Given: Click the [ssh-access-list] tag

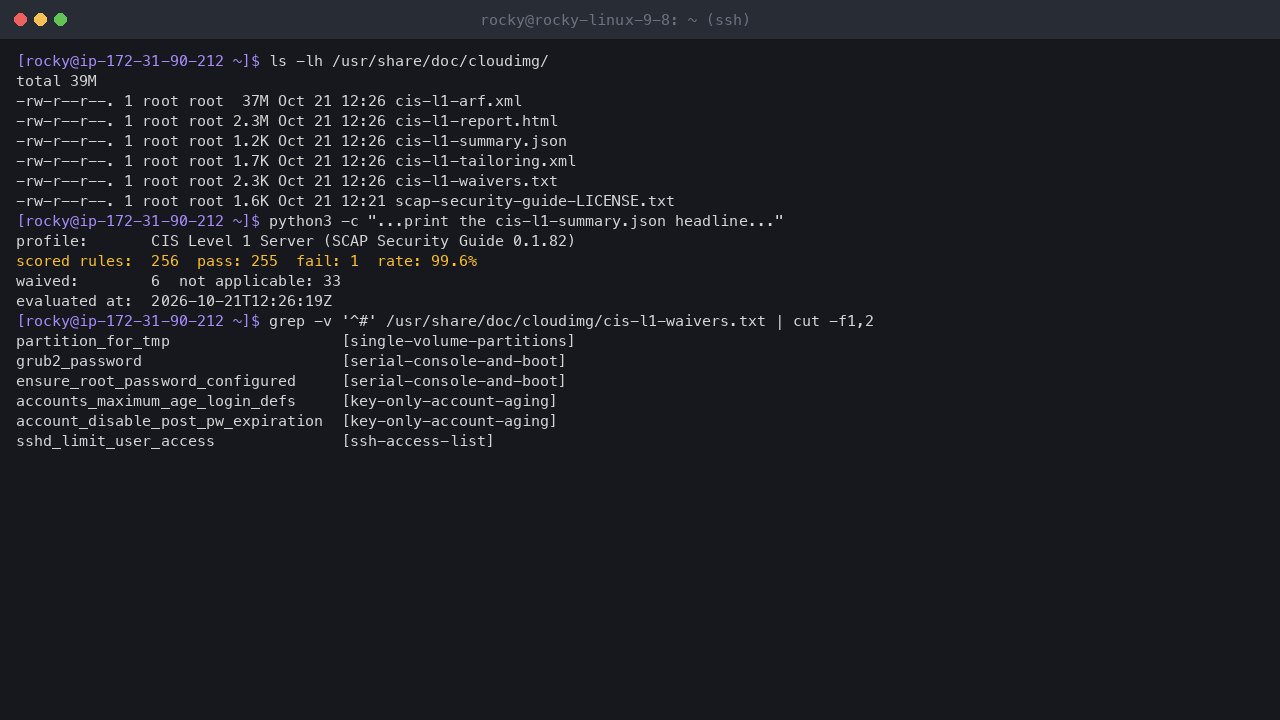Looking at the screenshot, I should (418, 441).
